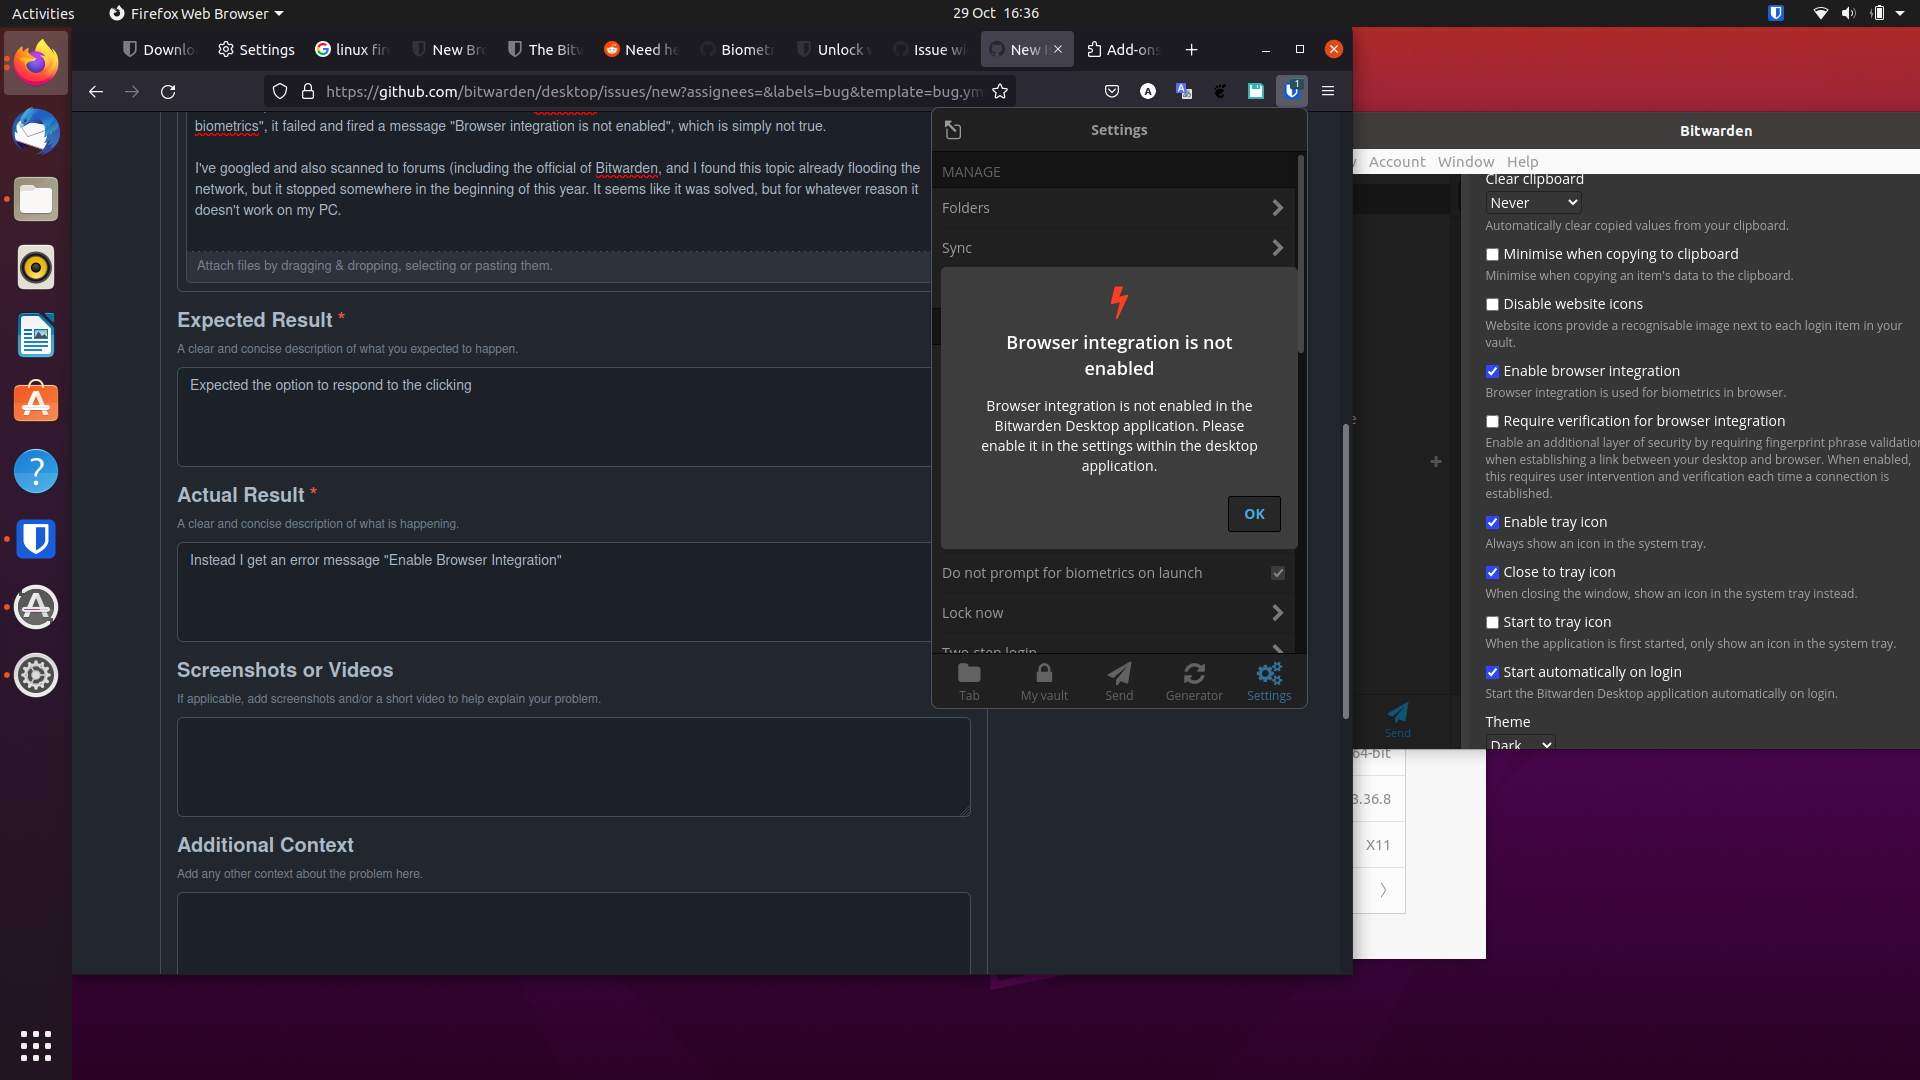Open the Clear clipboard dropdown
This screenshot has width=1920, height=1080.
pos(1532,202)
